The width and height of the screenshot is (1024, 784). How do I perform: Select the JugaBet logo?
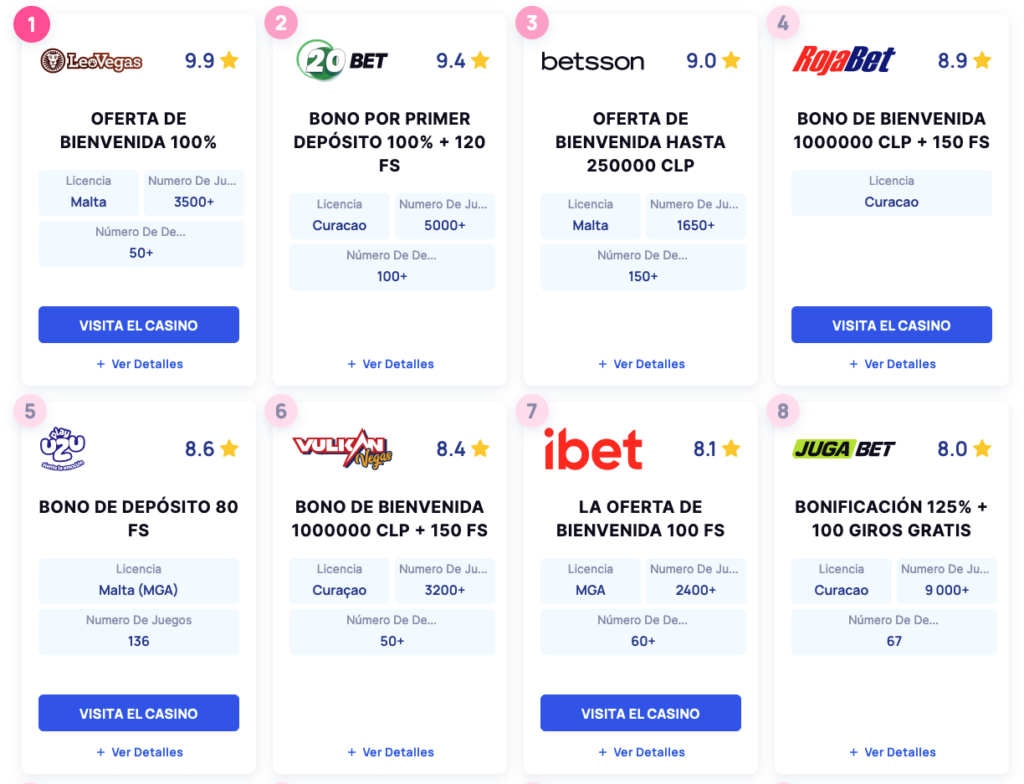(843, 449)
